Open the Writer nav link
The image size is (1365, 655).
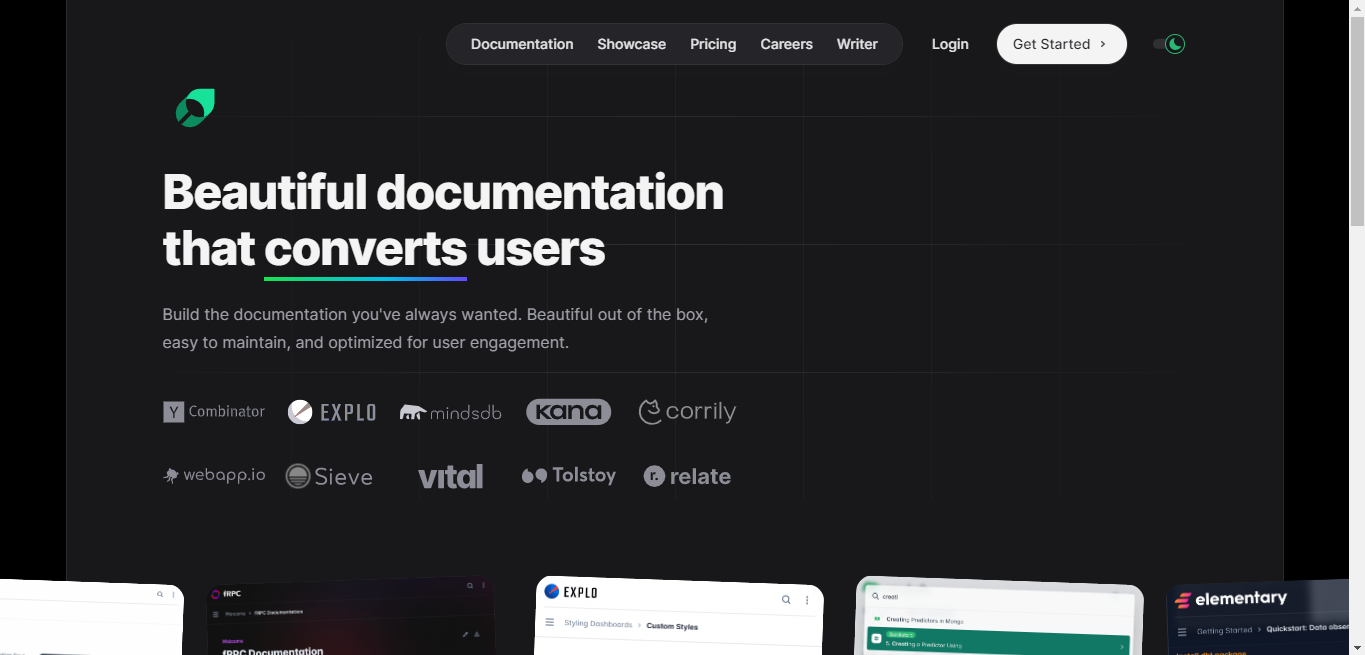pos(857,44)
